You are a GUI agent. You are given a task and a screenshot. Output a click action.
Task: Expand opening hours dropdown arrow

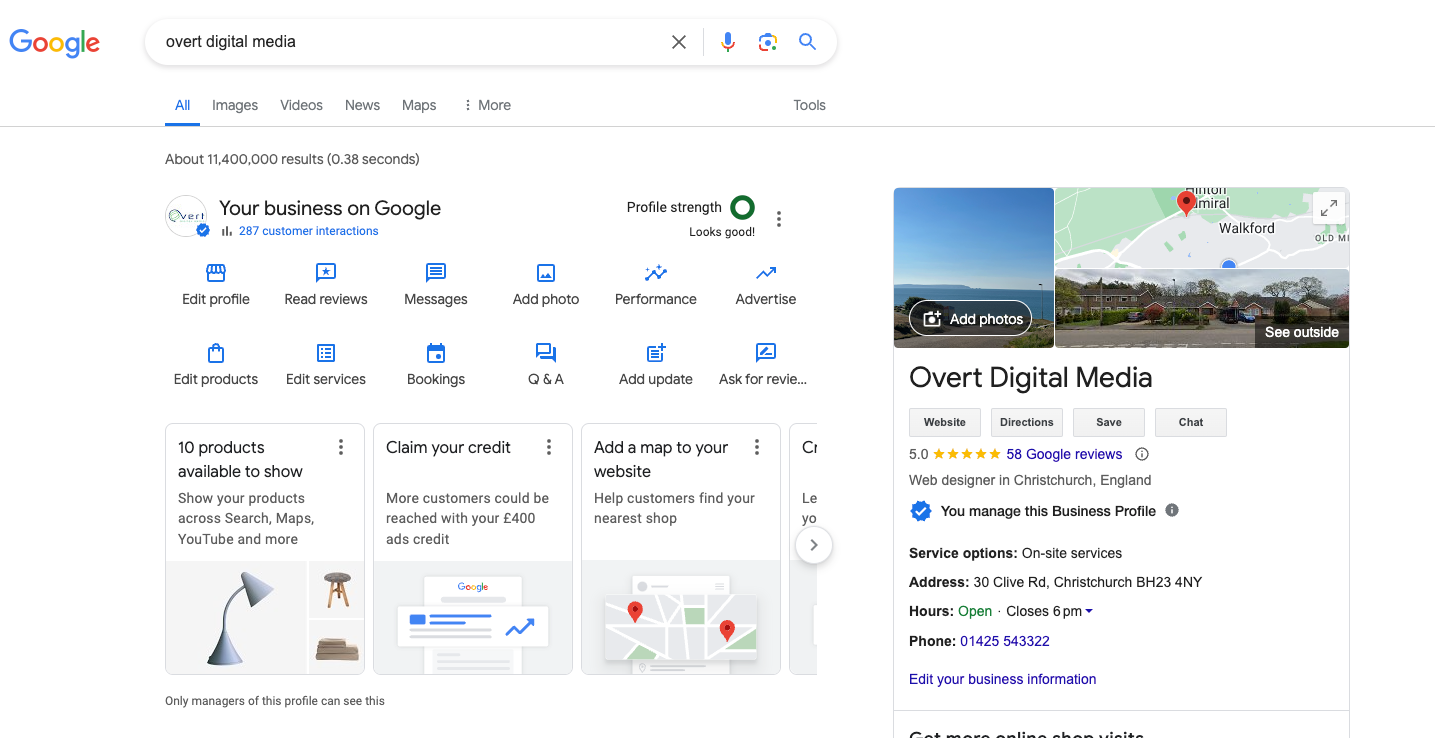(1089, 611)
